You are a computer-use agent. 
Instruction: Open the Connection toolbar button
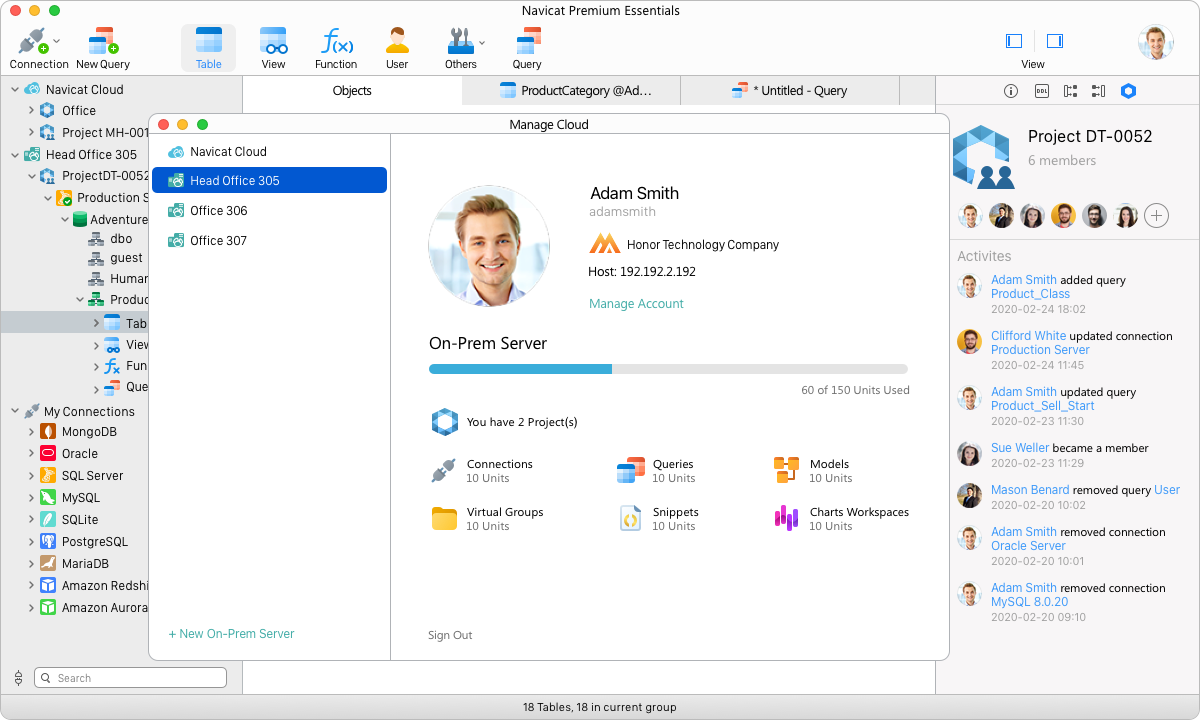39,48
